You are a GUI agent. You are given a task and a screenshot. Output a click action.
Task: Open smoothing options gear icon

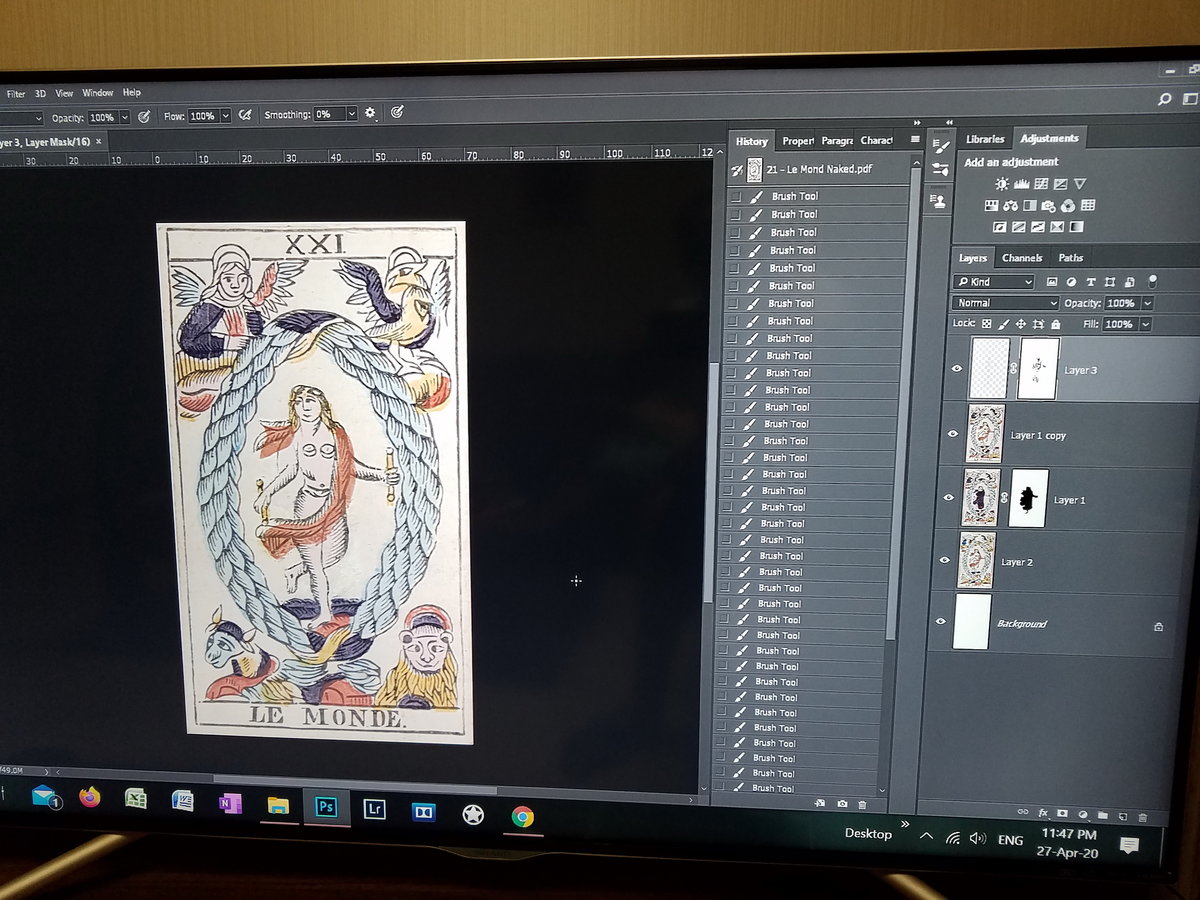(370, 114)
